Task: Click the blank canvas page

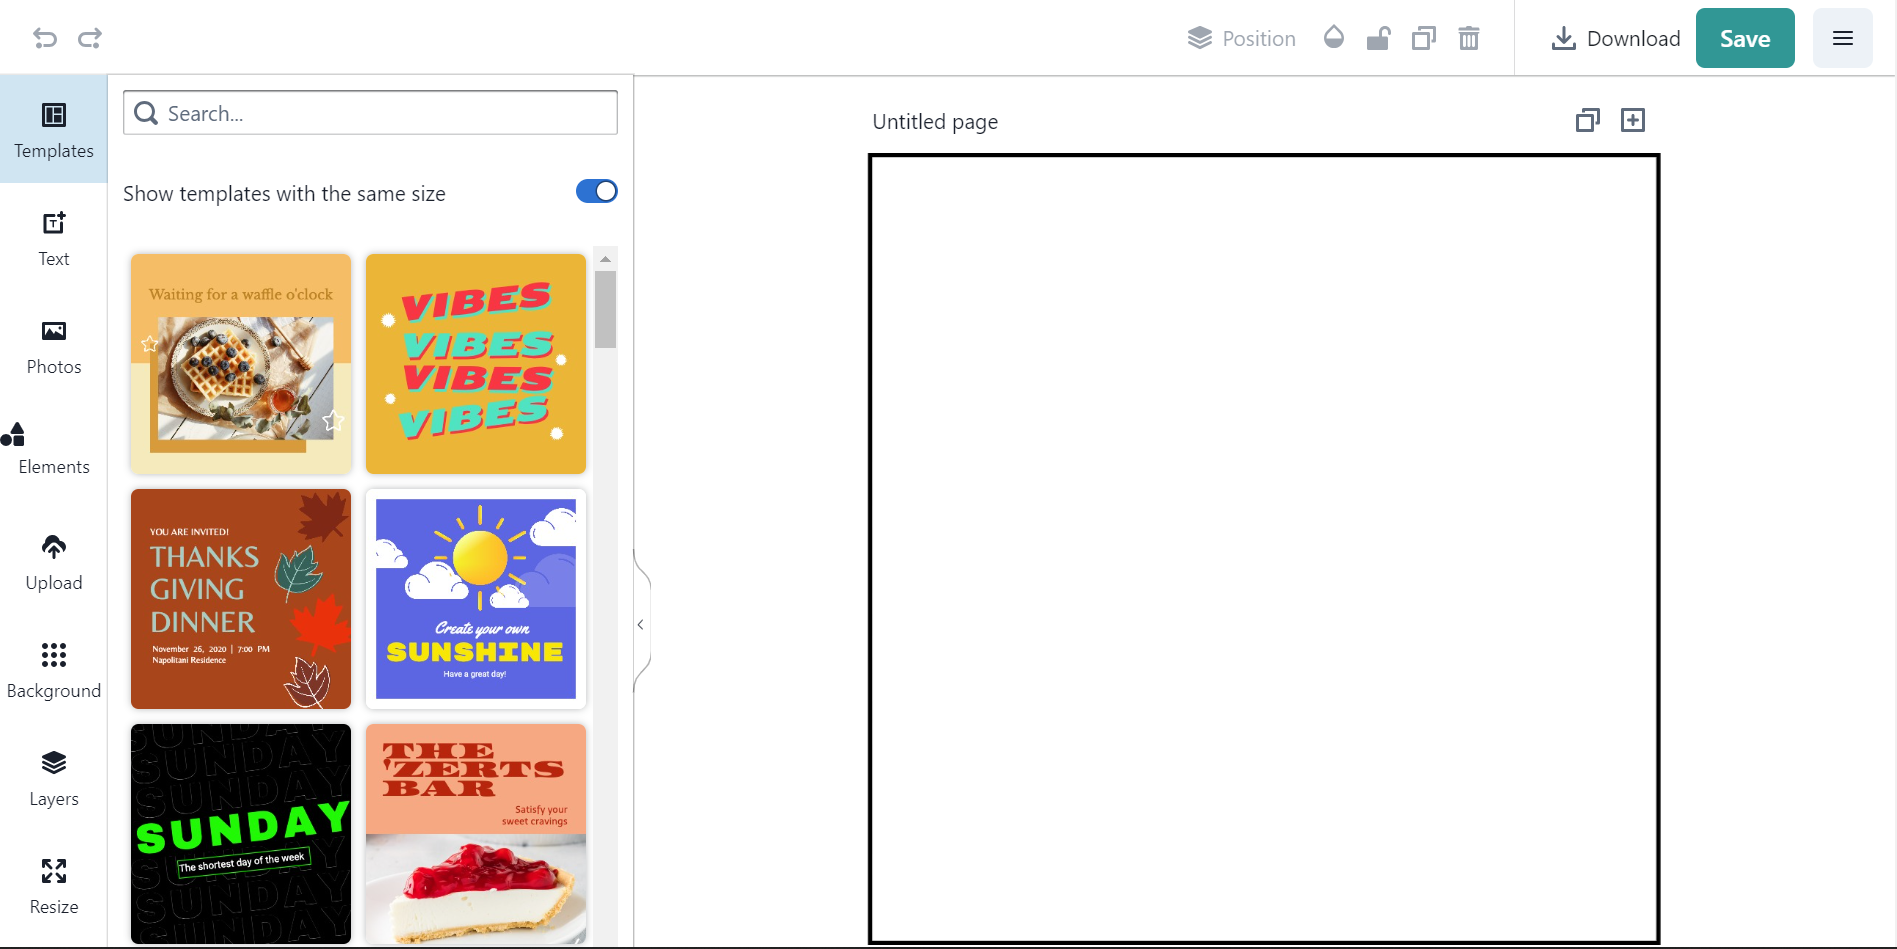Action: click(x=1264, y=549)
